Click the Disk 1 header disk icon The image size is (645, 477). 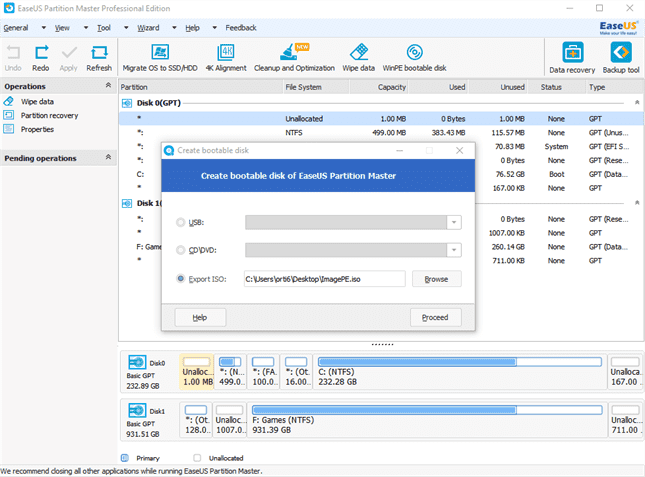tap(127, 204)
